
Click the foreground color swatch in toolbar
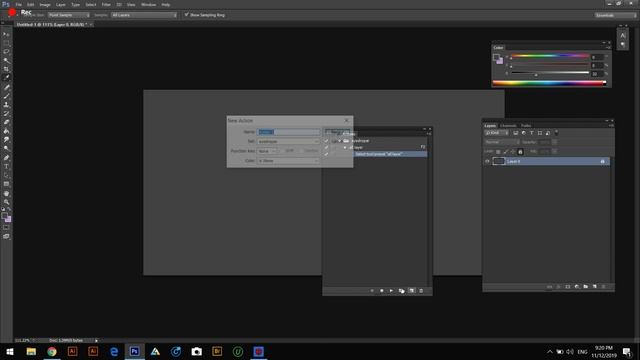tap(4, 216)
